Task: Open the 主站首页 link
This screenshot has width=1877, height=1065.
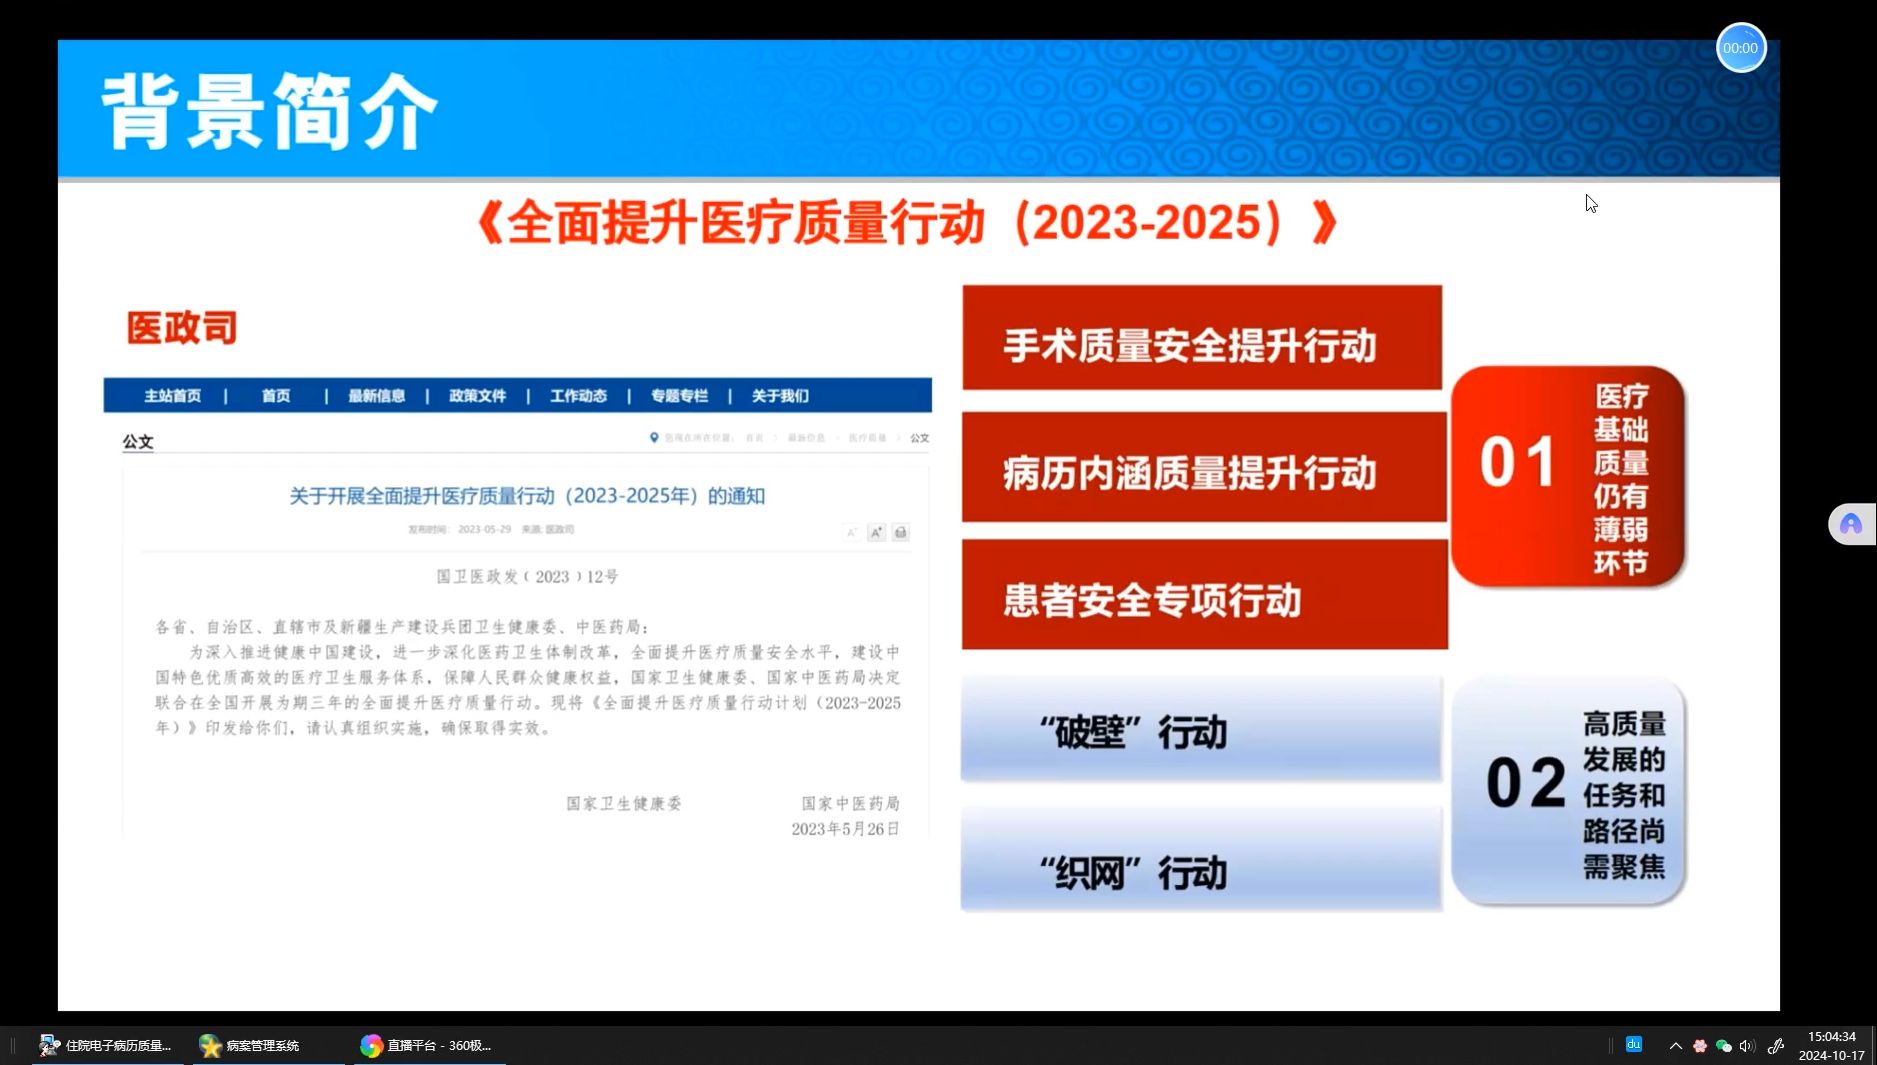Action: 177,395
